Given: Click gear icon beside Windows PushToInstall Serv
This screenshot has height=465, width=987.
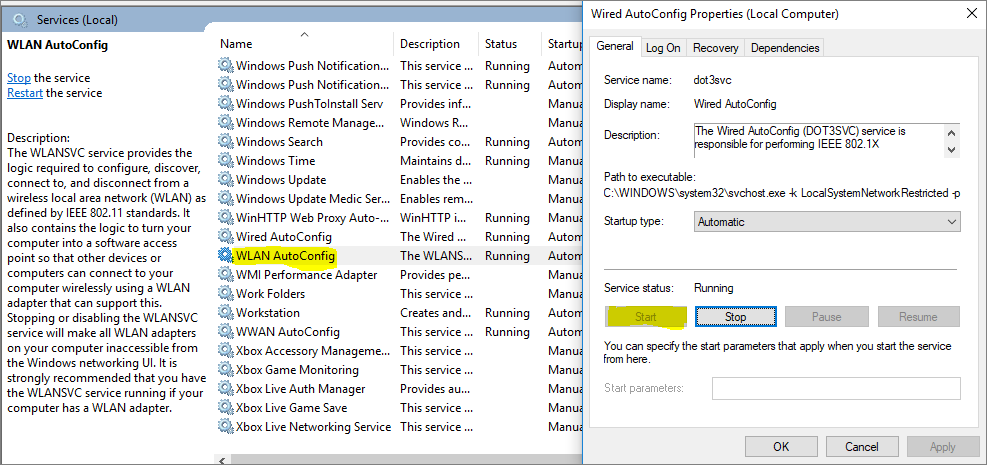Looking at the screenshot, I should 225,104.
